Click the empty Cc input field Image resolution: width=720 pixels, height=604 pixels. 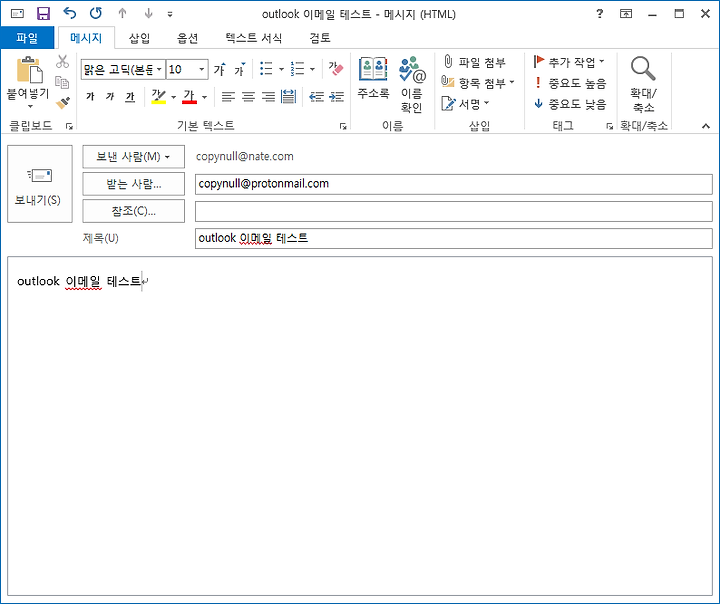(454, 211)
